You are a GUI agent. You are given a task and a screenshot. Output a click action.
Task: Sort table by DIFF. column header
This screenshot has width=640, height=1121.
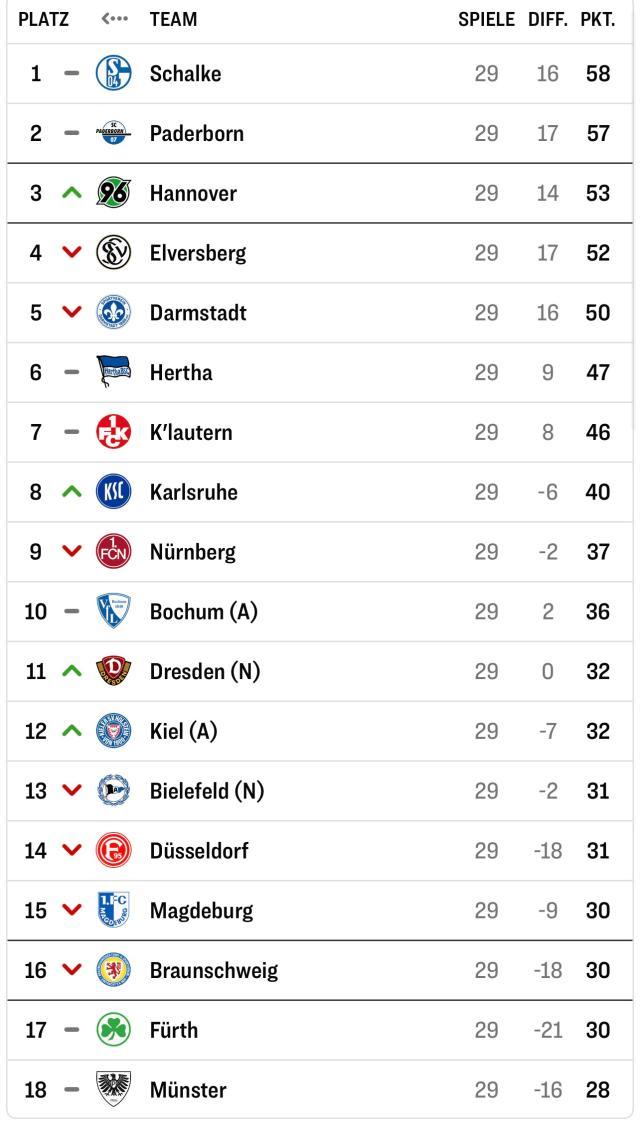pos(547,19)
